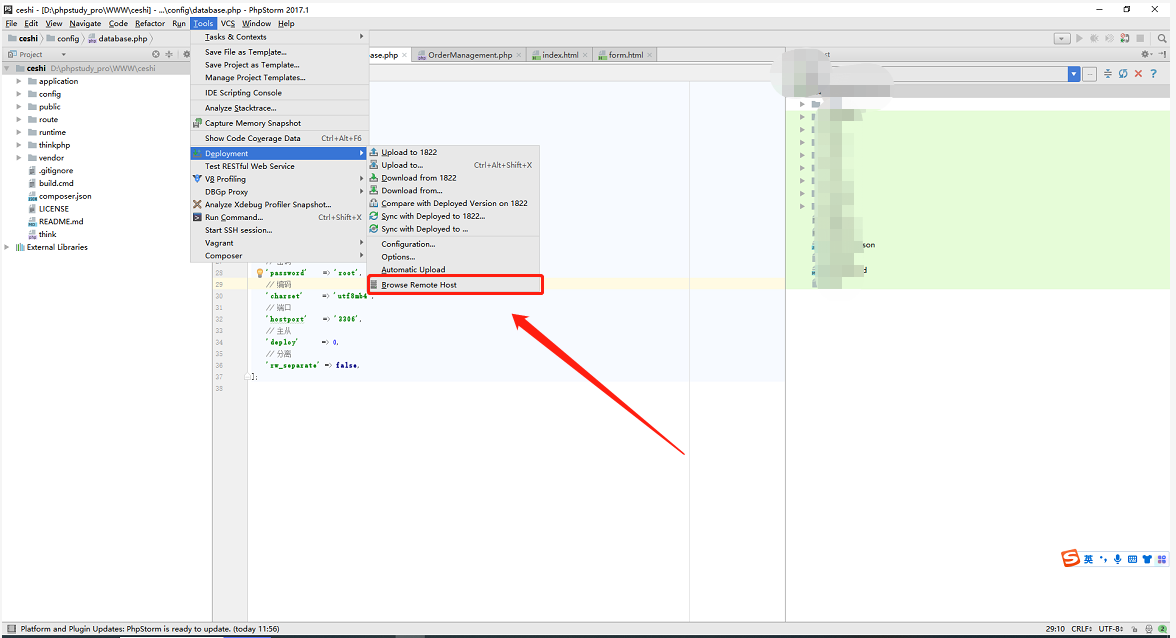
Task: Open Project view dropdown
Action: click(64, 55)
